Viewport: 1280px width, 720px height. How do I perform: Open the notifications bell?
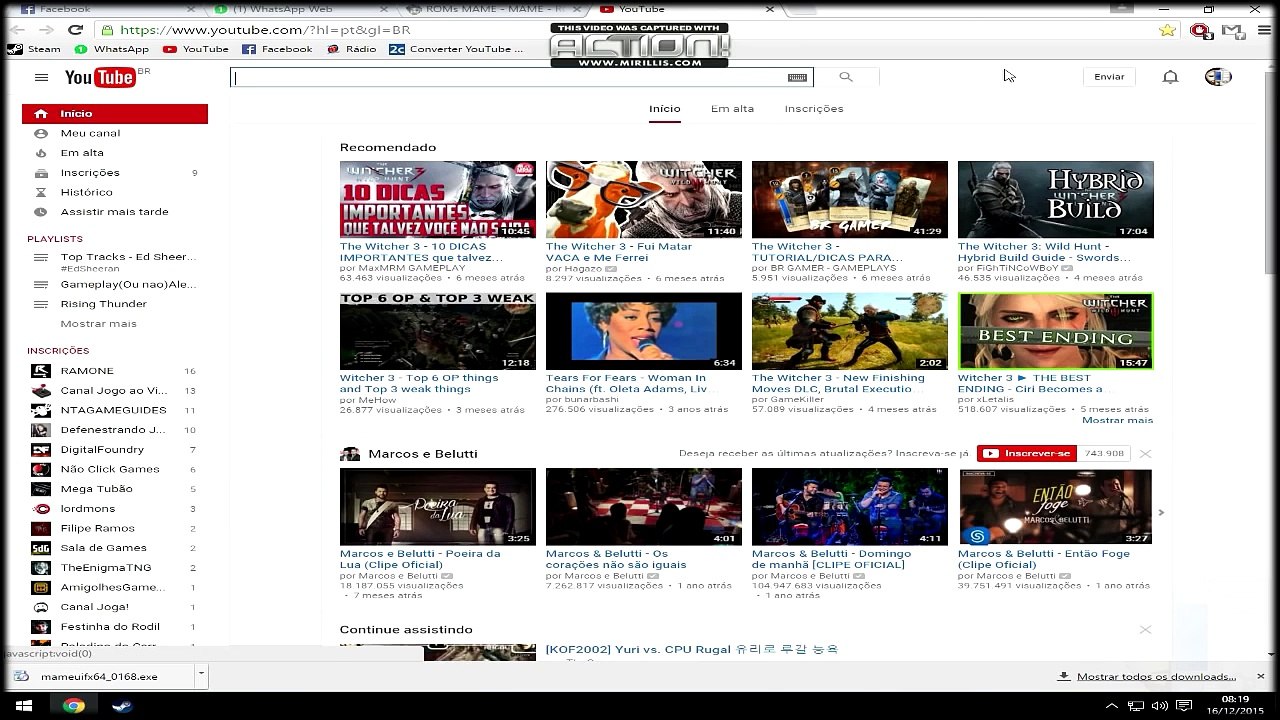click(x=1170, y=77)
